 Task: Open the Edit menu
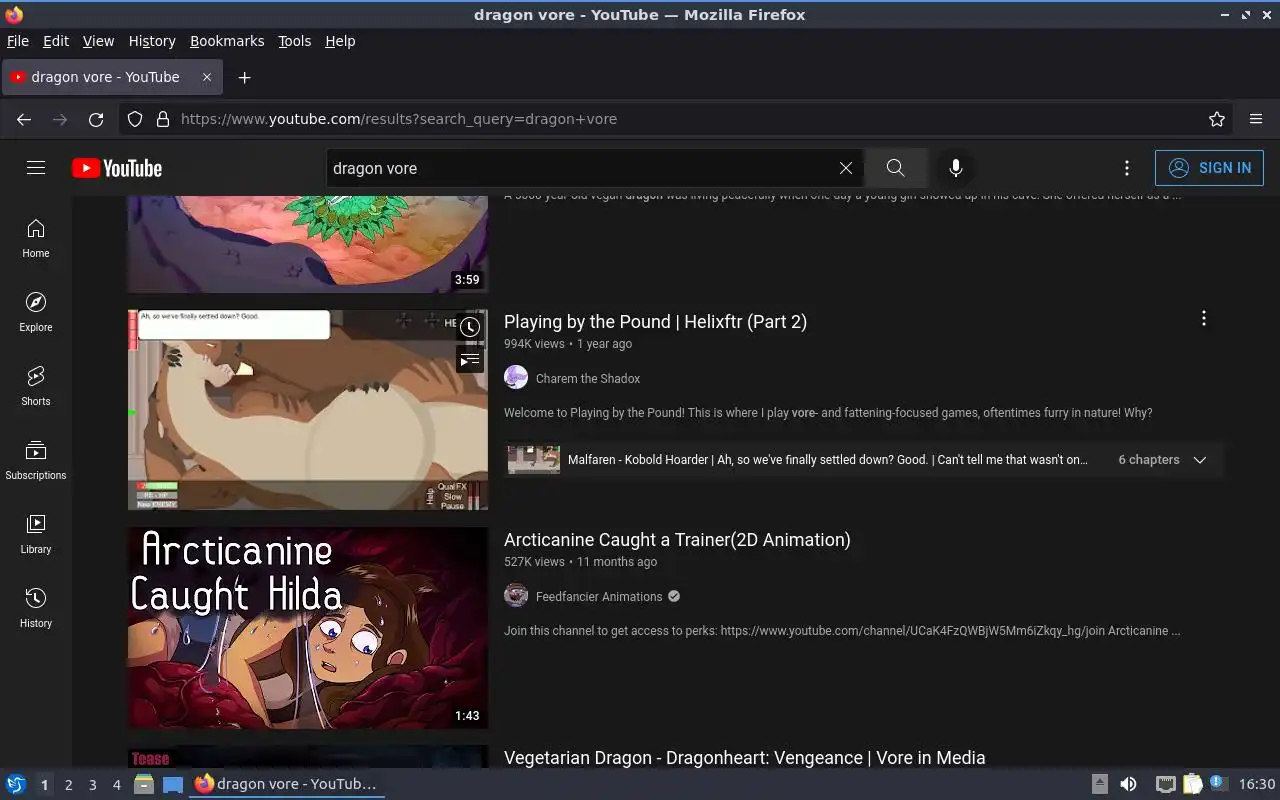tap(56, 41)
